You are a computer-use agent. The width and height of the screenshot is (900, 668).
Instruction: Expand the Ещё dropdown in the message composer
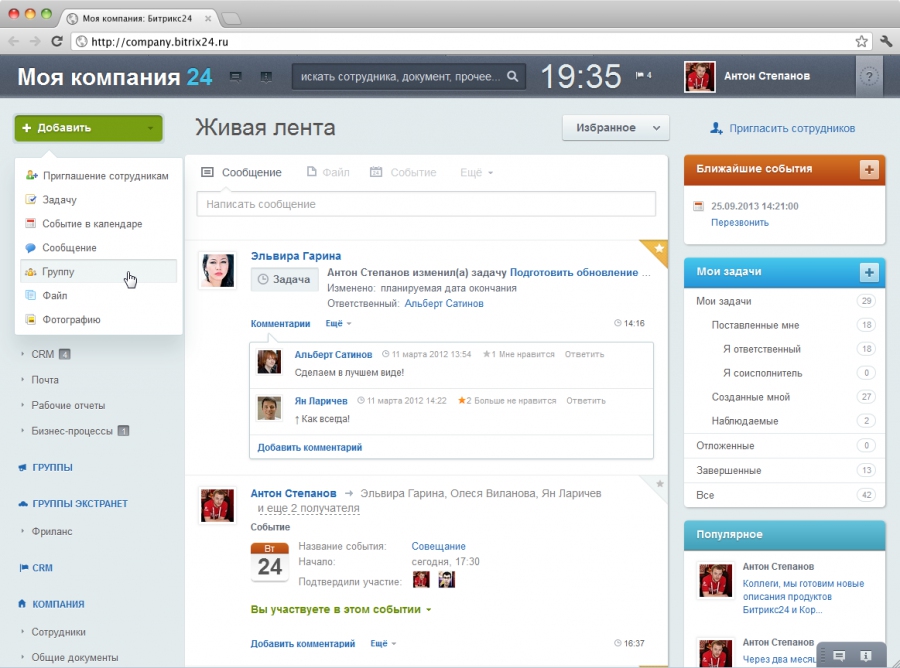click(x=476, y=173)
